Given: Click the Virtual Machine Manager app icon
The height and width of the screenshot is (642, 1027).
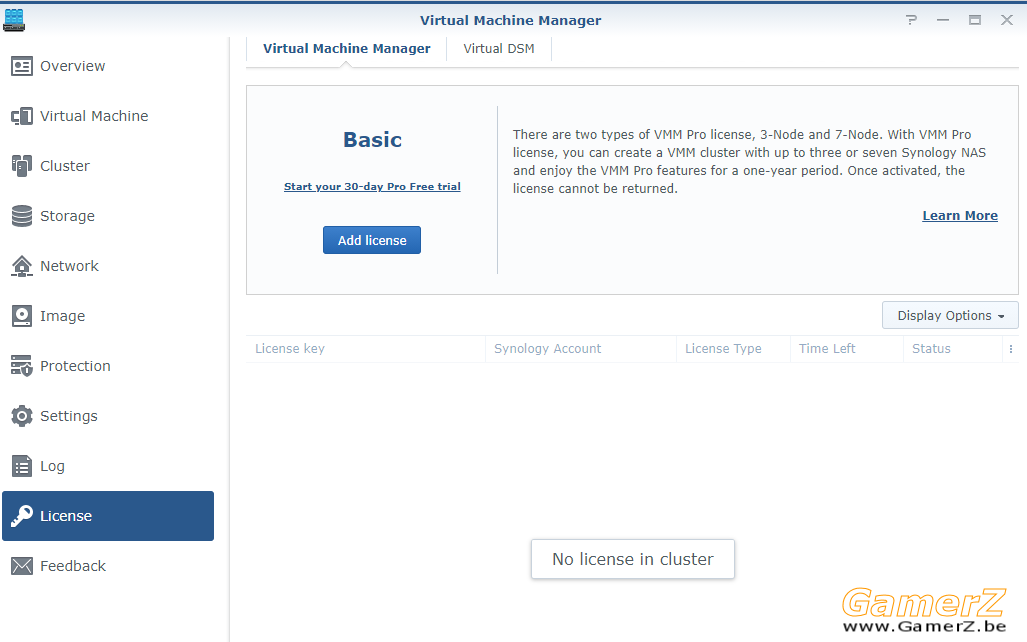Looking at the screenshot, I should click(x=14, y=20).
